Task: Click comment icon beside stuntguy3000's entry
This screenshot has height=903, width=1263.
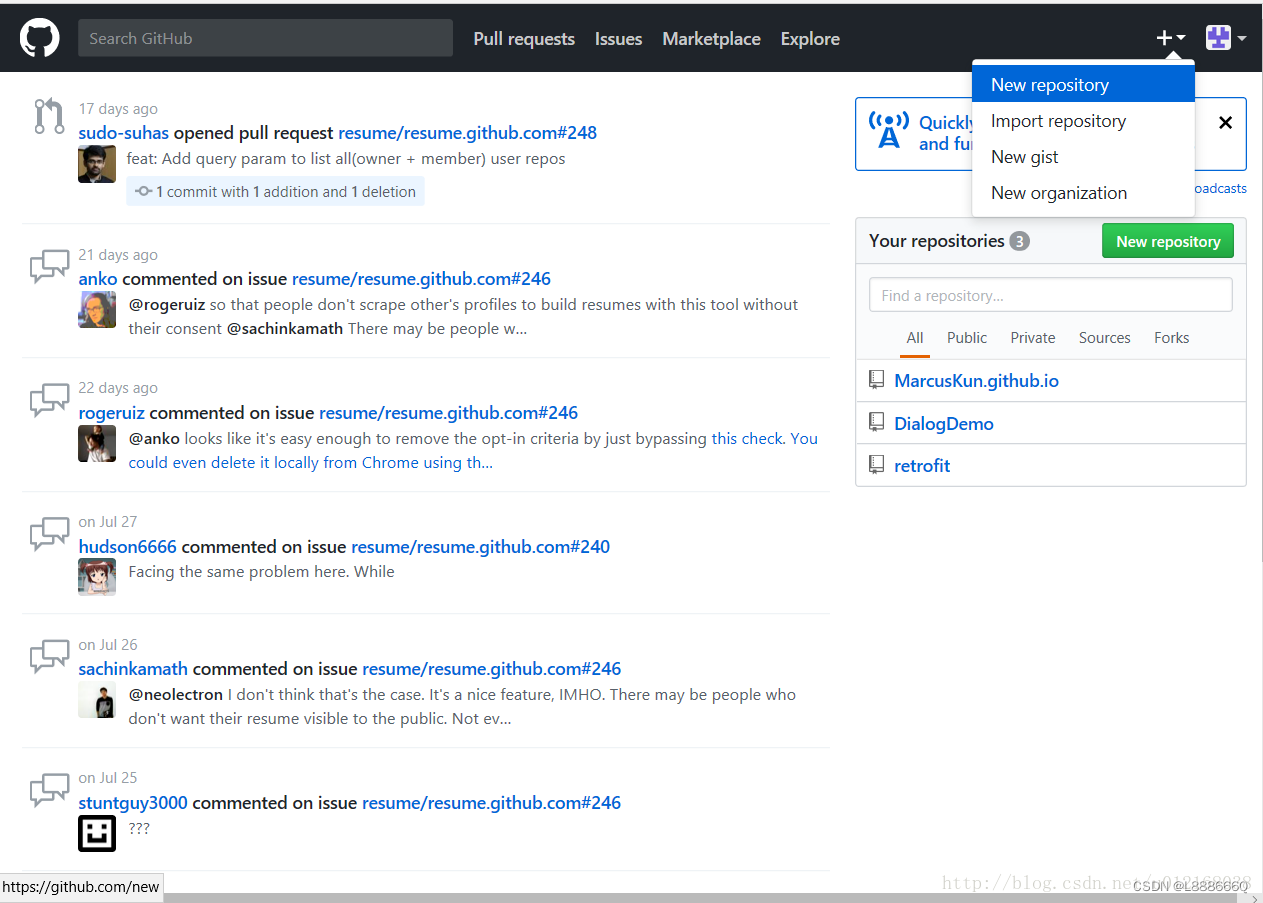Action: [x=49, y=789]
